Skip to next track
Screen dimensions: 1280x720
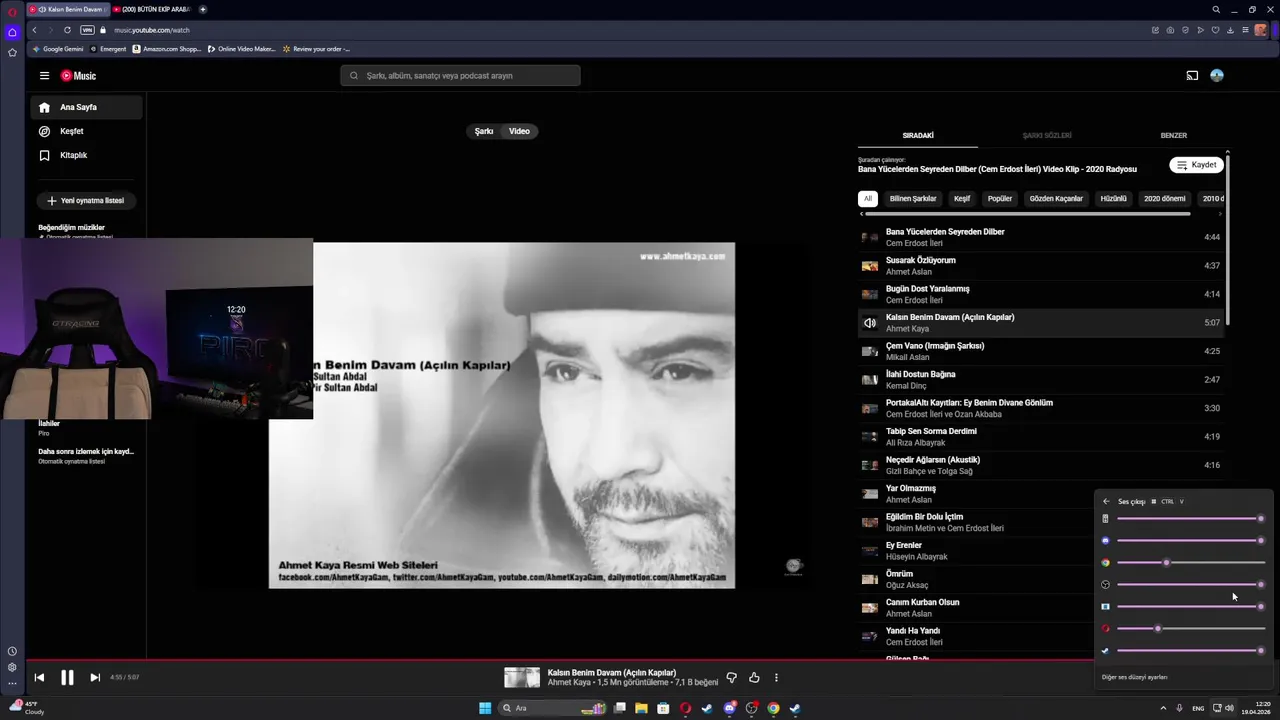95,677
